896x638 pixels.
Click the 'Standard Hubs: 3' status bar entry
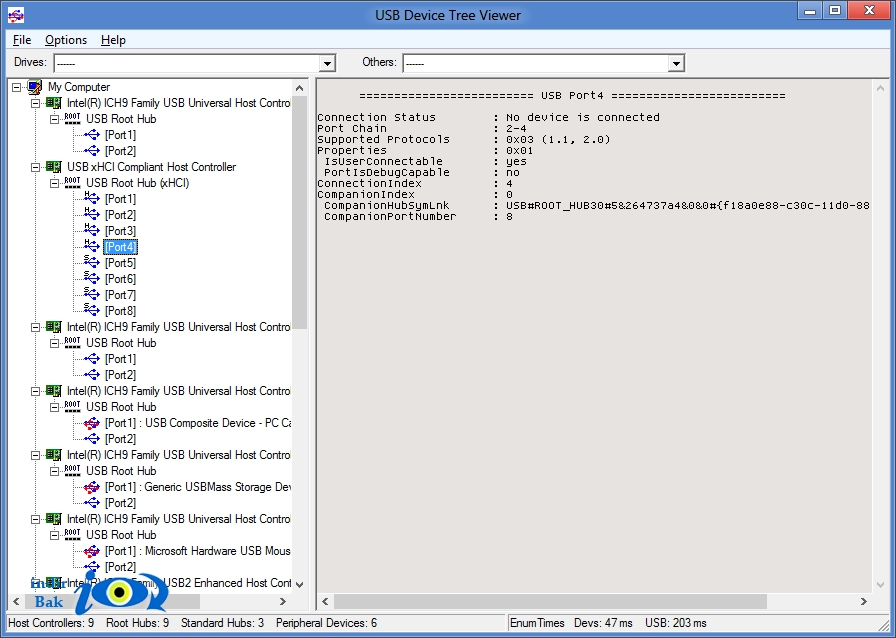222,623
